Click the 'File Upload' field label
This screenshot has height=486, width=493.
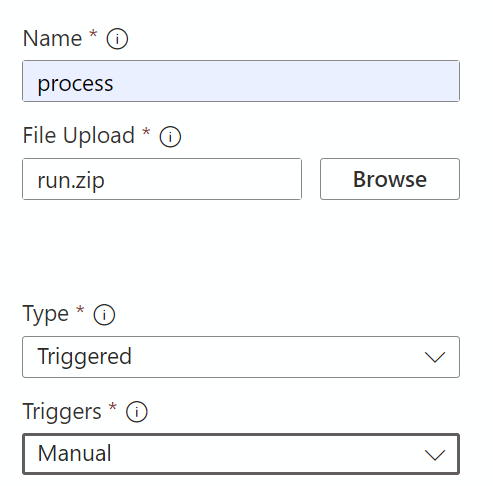pos(79,136)
